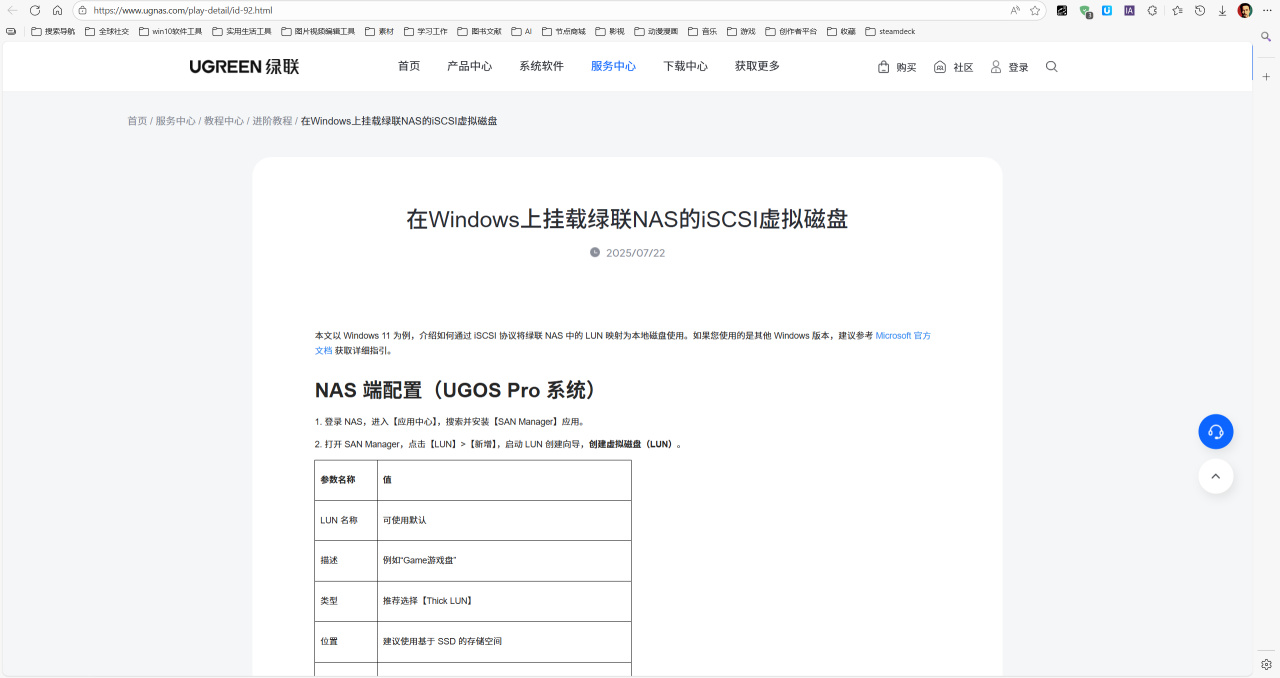The image size is (1280, 678).
Task: Click the 登录 login link
Action: (1009, 67)
